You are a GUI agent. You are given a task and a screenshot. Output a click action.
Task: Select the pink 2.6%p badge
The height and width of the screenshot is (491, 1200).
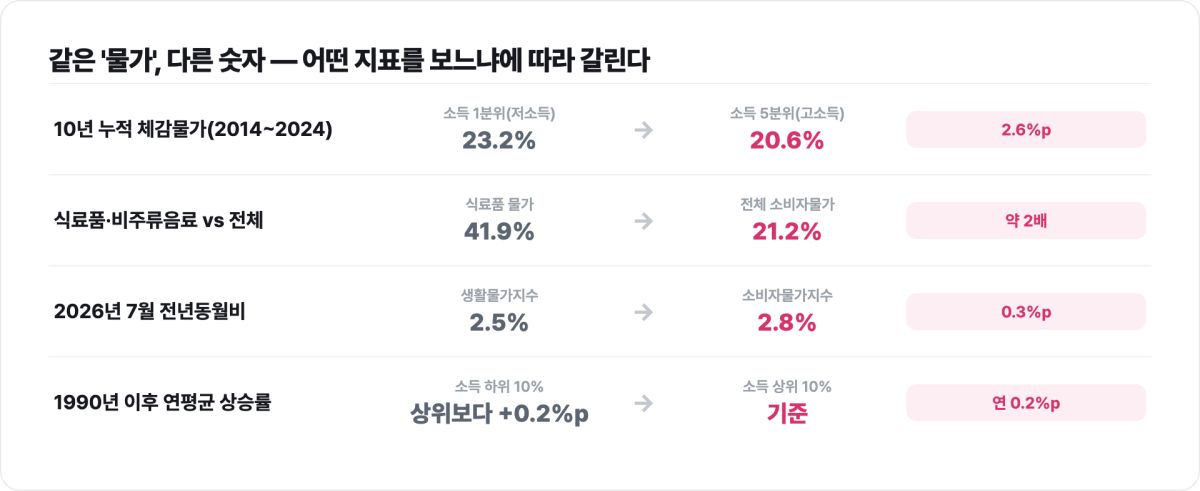1026,130
